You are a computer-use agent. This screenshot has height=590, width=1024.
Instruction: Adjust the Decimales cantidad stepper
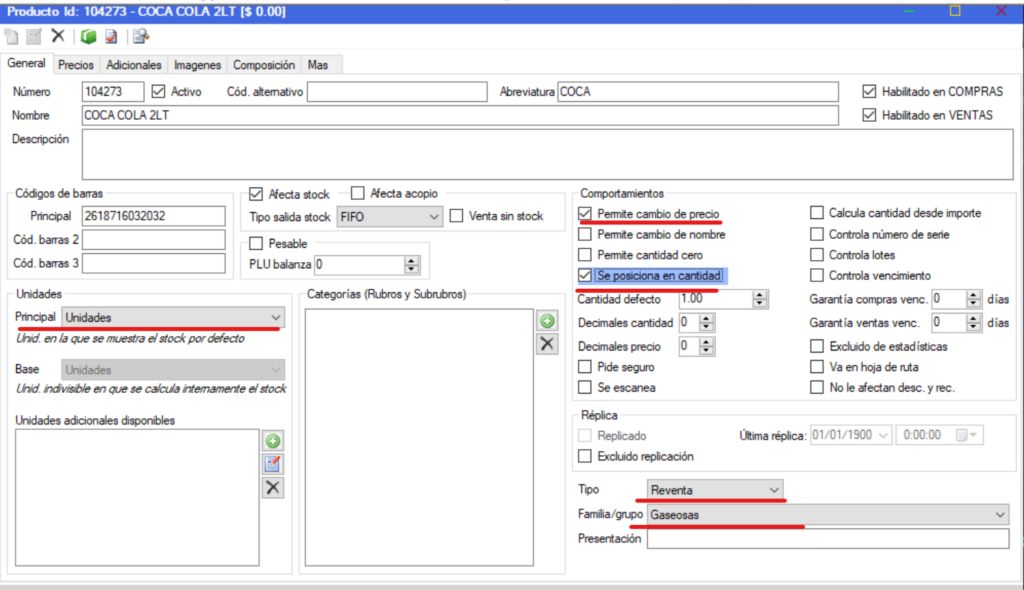point(706,322)
